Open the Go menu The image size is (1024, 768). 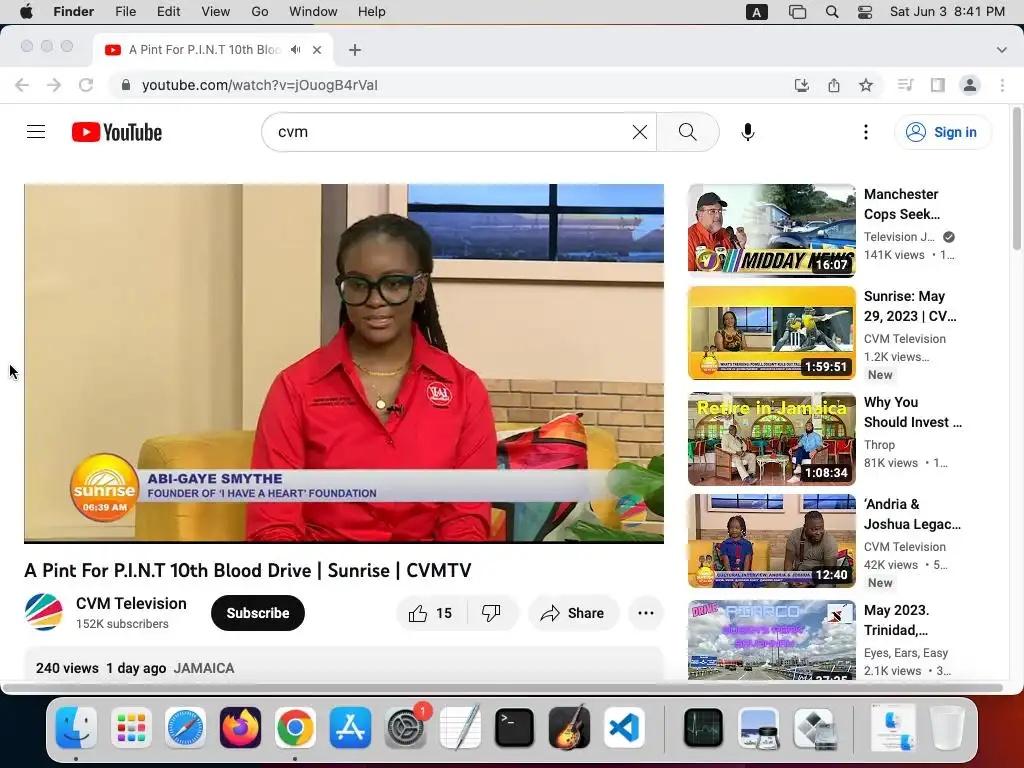260,12
